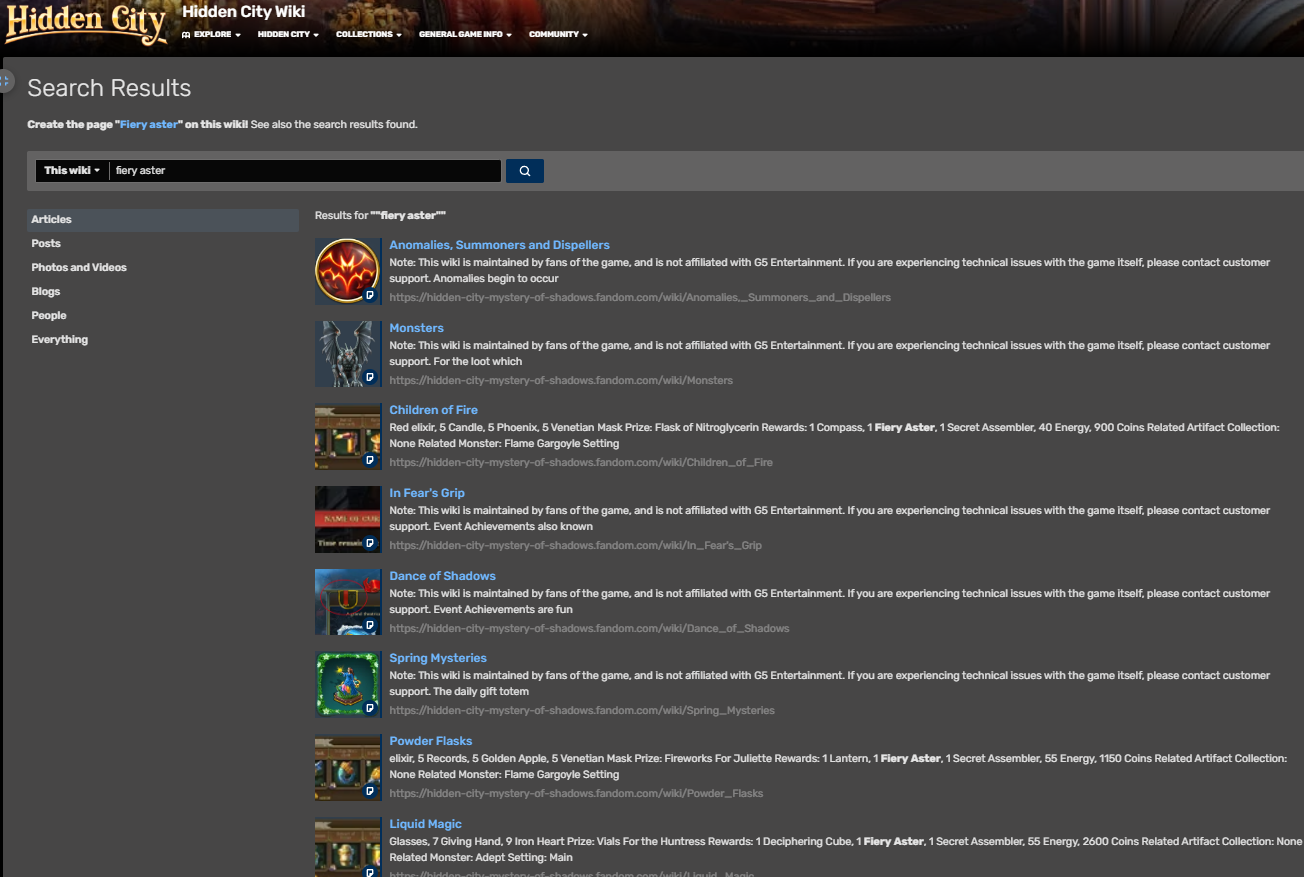This screenshot has width=1304, height=877.
Task: Expand the General Game Info menu
Action: 465,35
